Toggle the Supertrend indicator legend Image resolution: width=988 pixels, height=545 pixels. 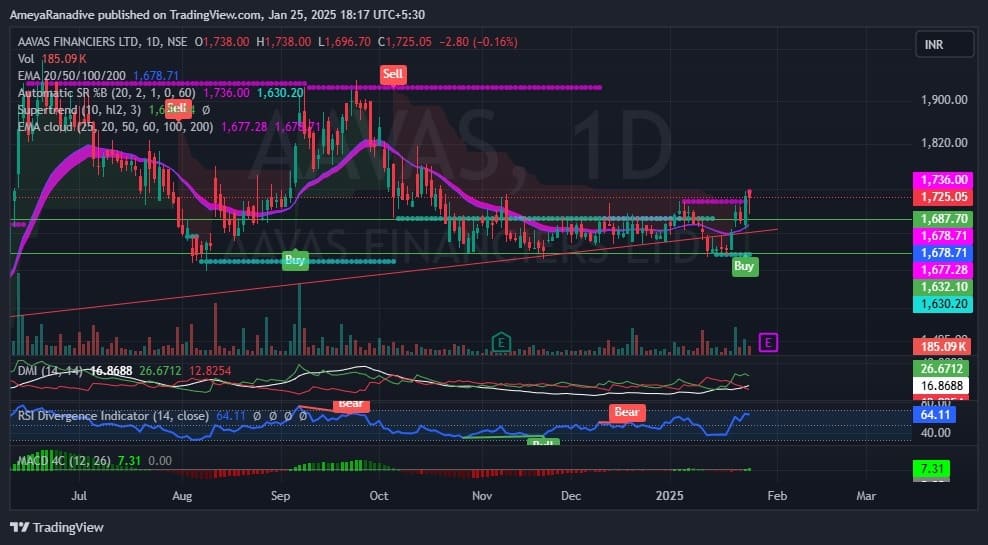point(58,109)
